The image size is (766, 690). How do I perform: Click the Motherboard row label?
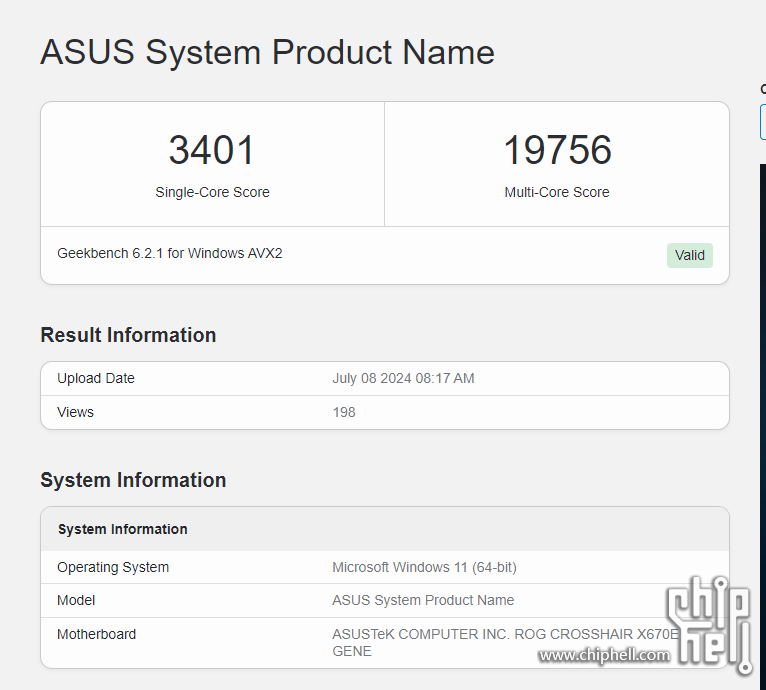[x=96, y=634]
